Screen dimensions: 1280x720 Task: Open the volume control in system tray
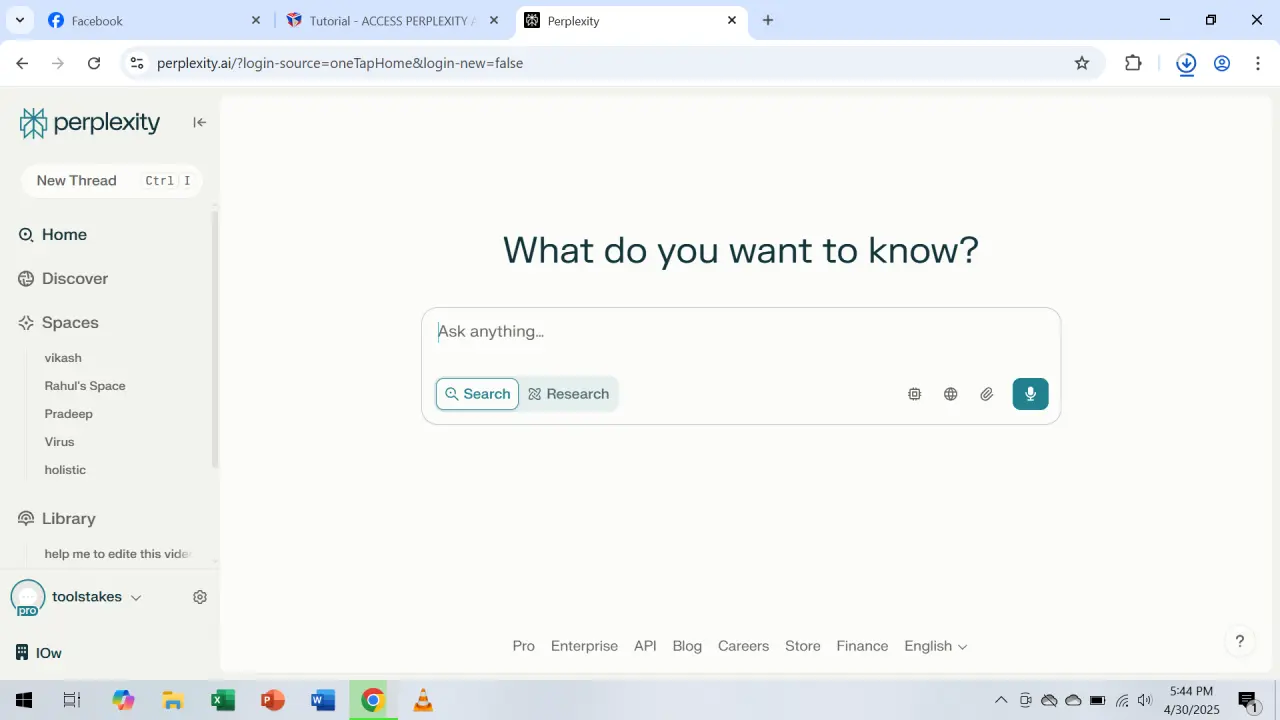[1145, 700]
